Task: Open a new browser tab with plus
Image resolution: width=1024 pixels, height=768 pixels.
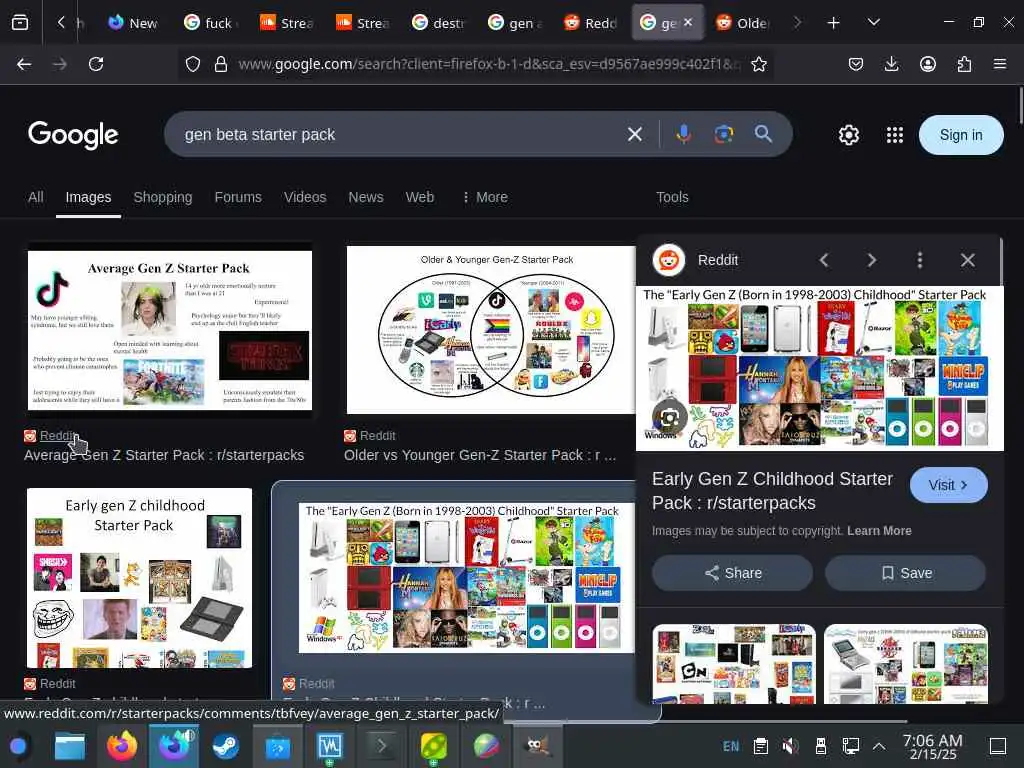Action: coord(833,23)
